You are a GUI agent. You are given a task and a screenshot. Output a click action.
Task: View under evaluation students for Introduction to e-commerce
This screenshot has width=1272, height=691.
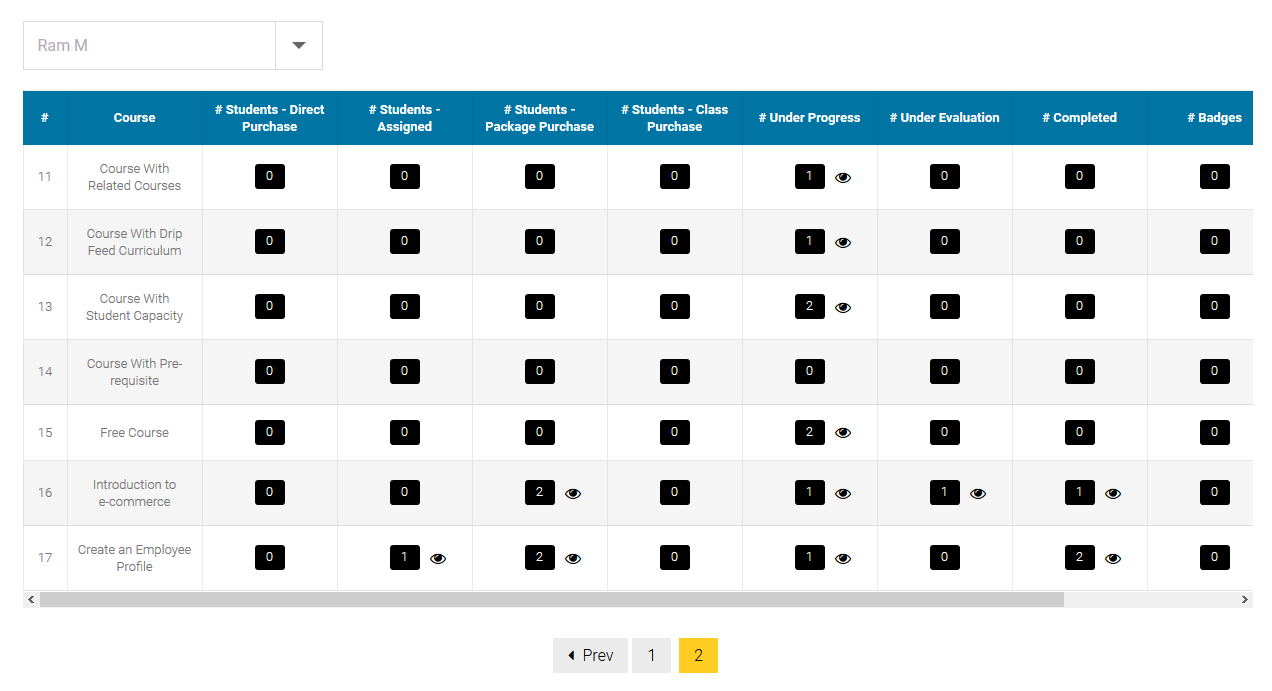coord(978,493)
